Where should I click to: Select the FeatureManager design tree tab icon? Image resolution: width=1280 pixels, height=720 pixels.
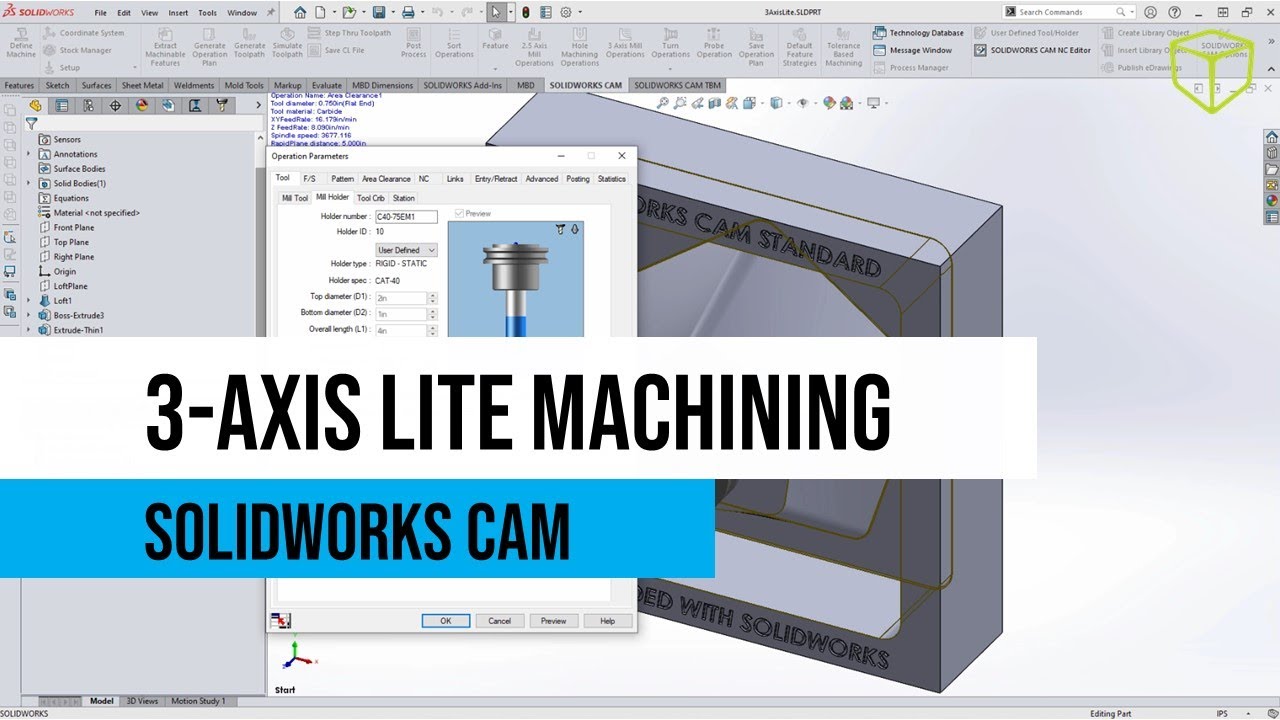36,105
